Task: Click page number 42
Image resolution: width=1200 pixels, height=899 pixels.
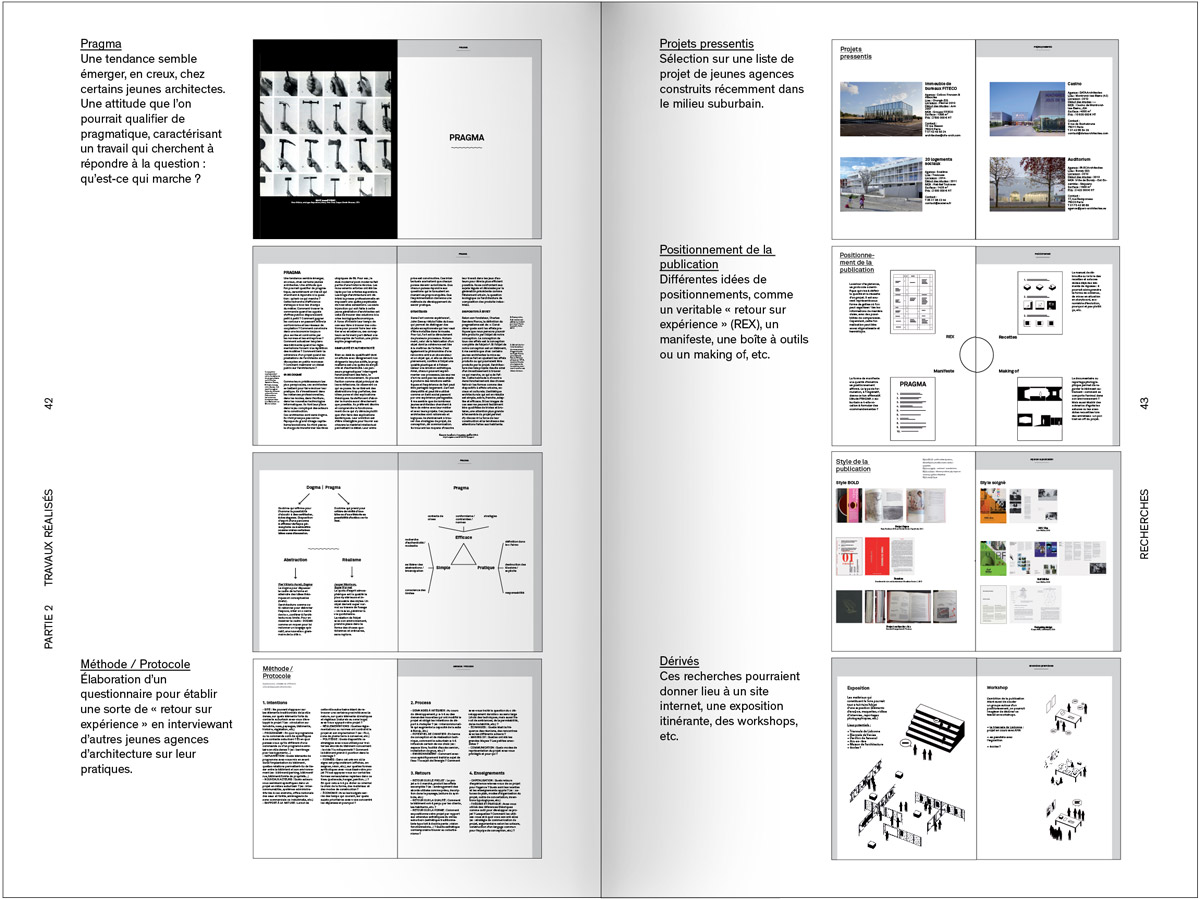Action: click(47, 404)
